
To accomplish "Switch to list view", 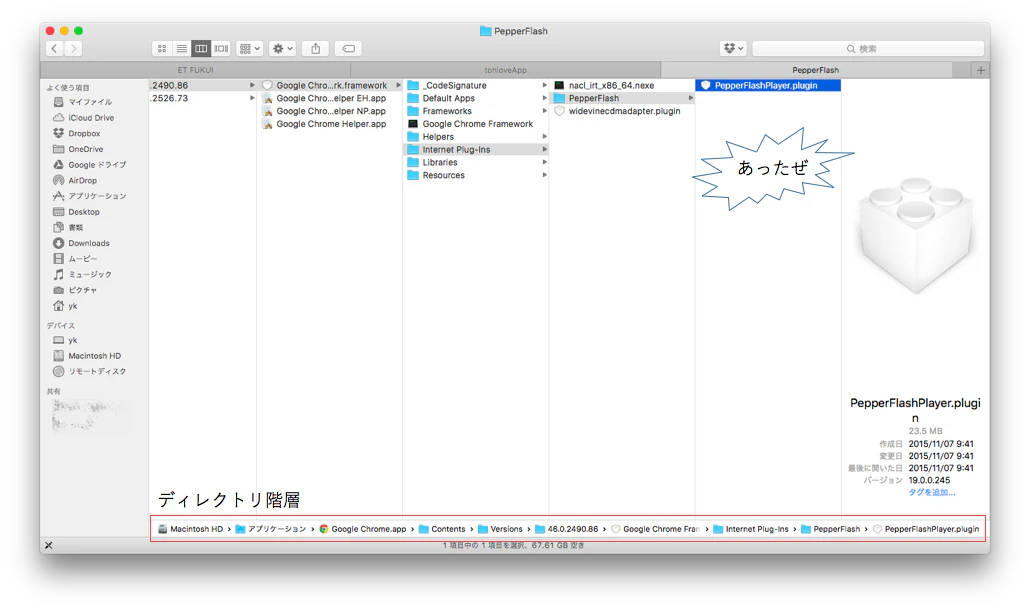I will [x=181, y=49].
